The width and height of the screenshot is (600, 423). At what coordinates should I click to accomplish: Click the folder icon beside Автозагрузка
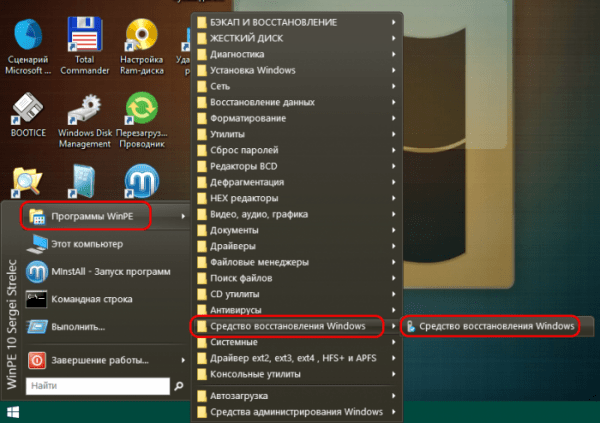click(202, 396)
